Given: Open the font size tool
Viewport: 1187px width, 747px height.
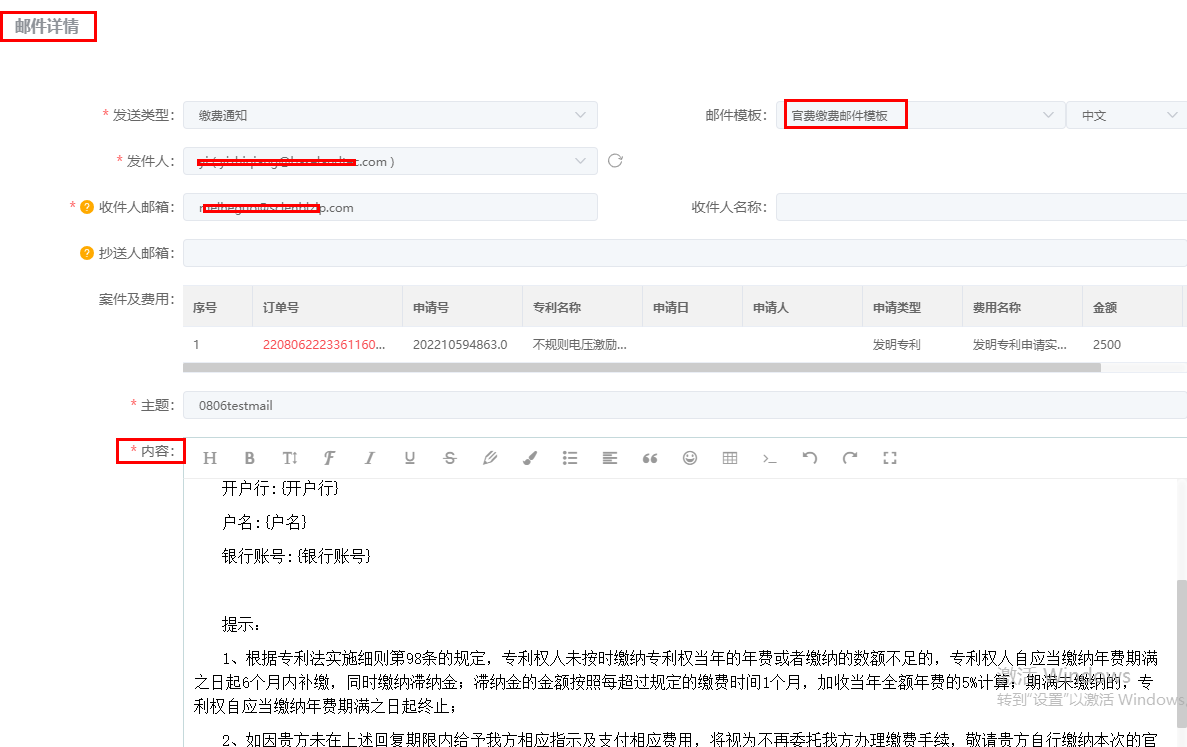Looking at the screenshot, I should (290, 458).
